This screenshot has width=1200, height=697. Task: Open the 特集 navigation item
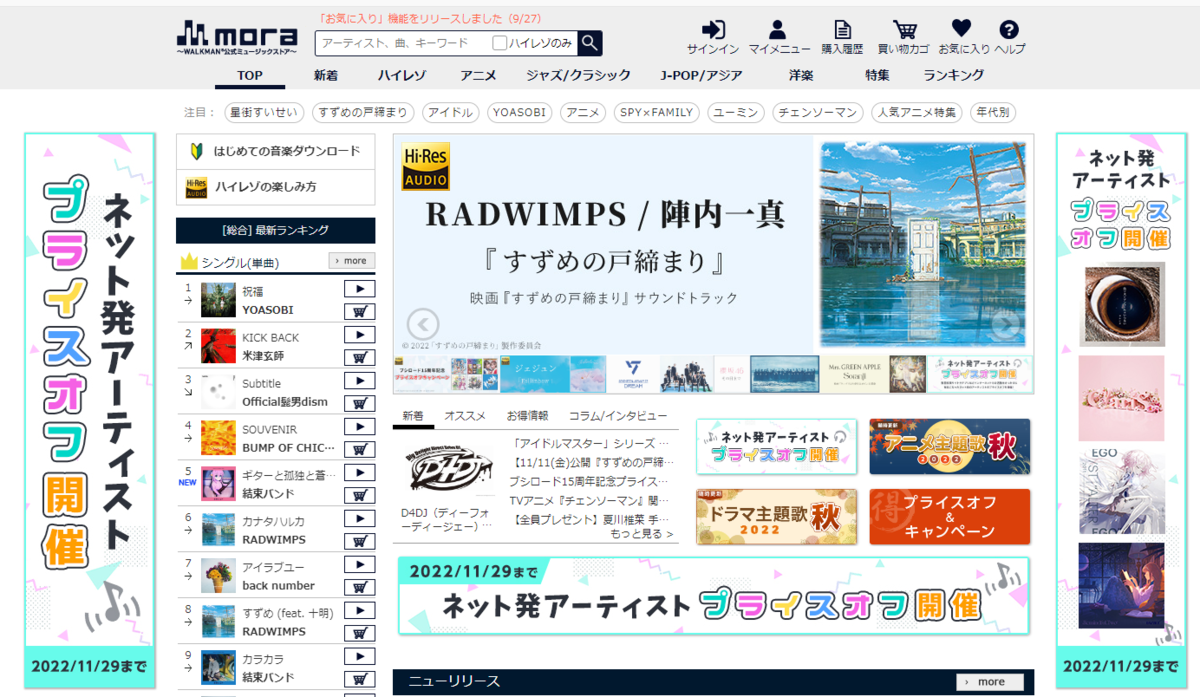pos(877,75)
